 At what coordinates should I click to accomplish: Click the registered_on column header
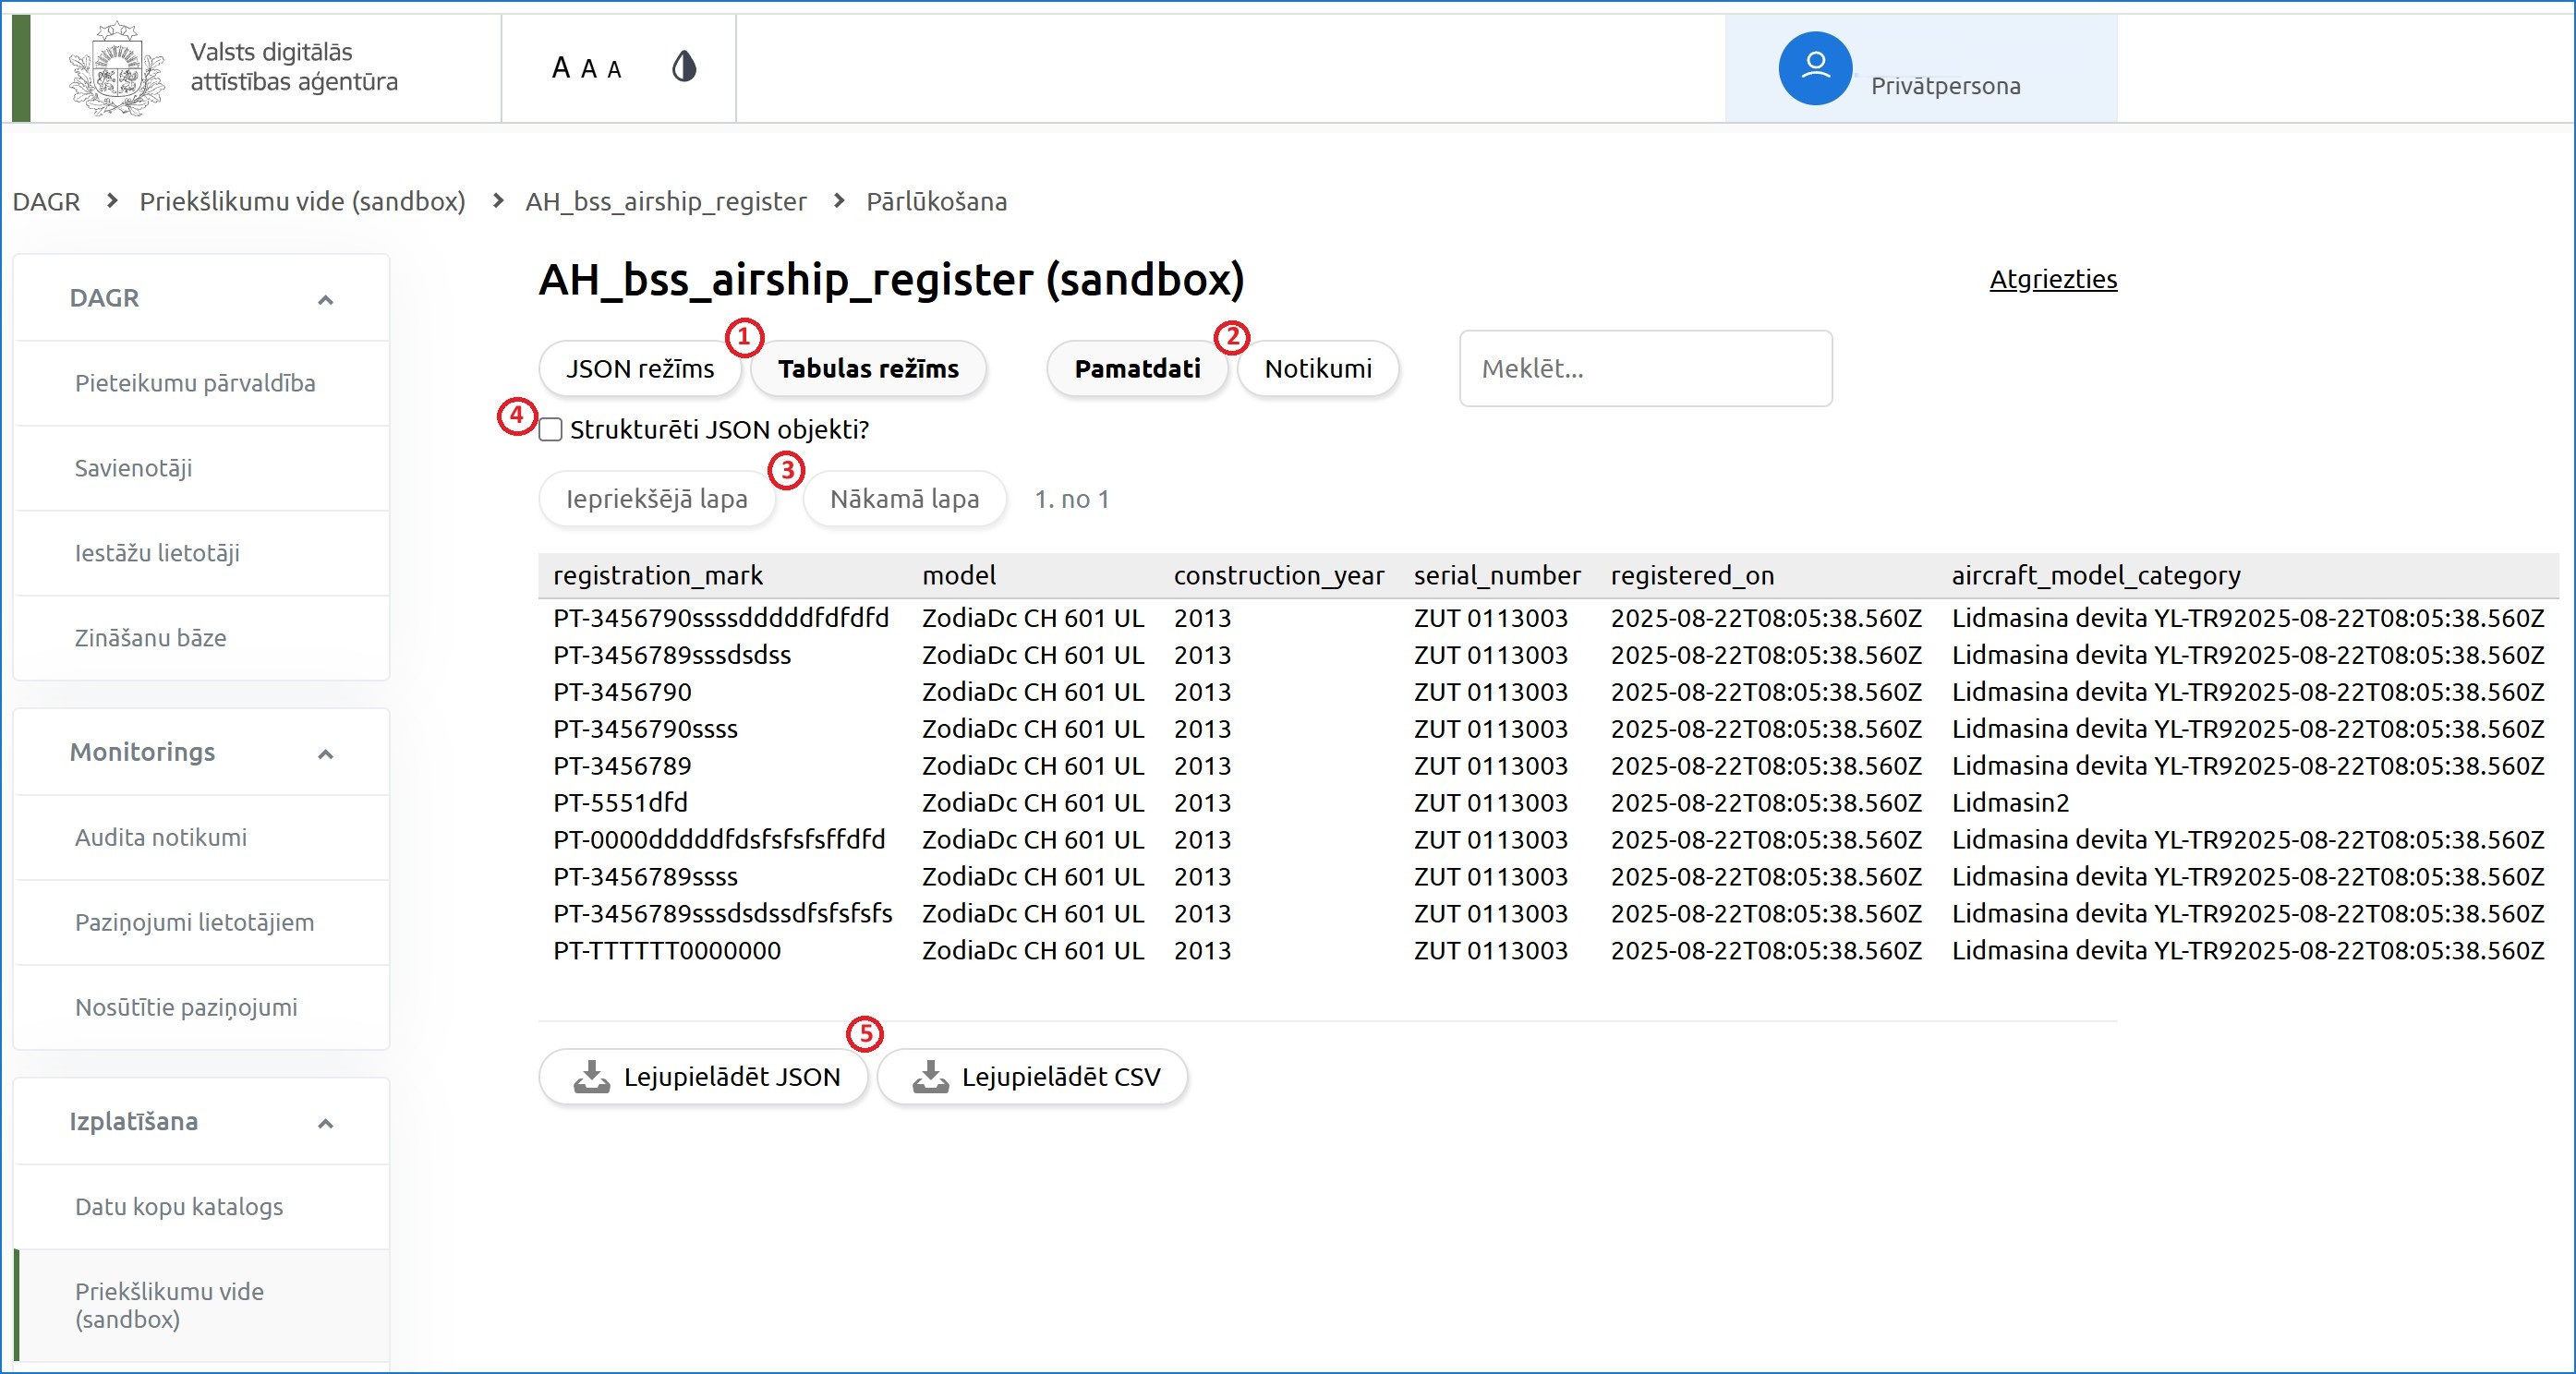[1692, 576]
